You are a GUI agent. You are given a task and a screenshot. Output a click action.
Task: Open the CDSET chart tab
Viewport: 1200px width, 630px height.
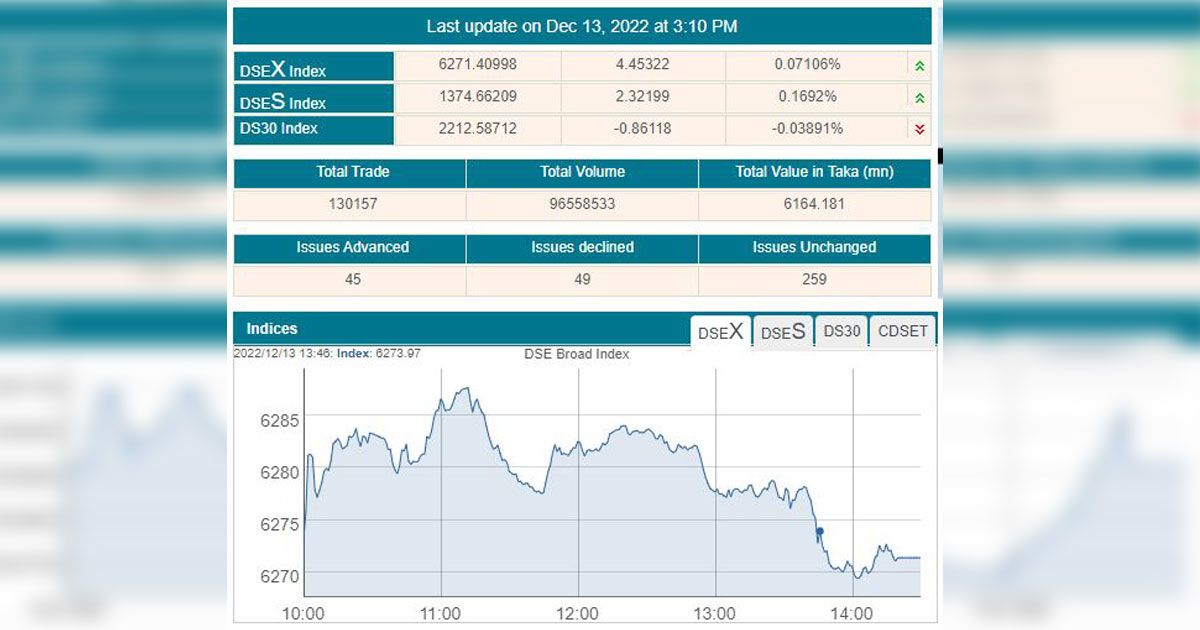click(903, 331)
